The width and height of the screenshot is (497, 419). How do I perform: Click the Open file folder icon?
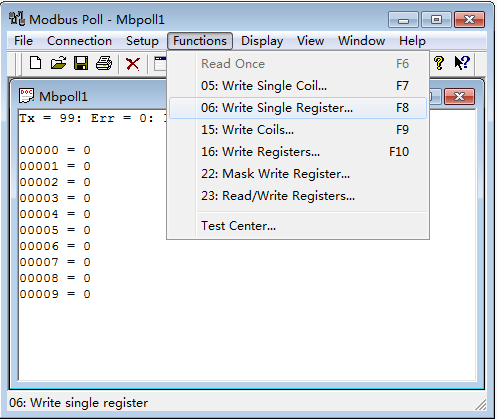[58, 63]
